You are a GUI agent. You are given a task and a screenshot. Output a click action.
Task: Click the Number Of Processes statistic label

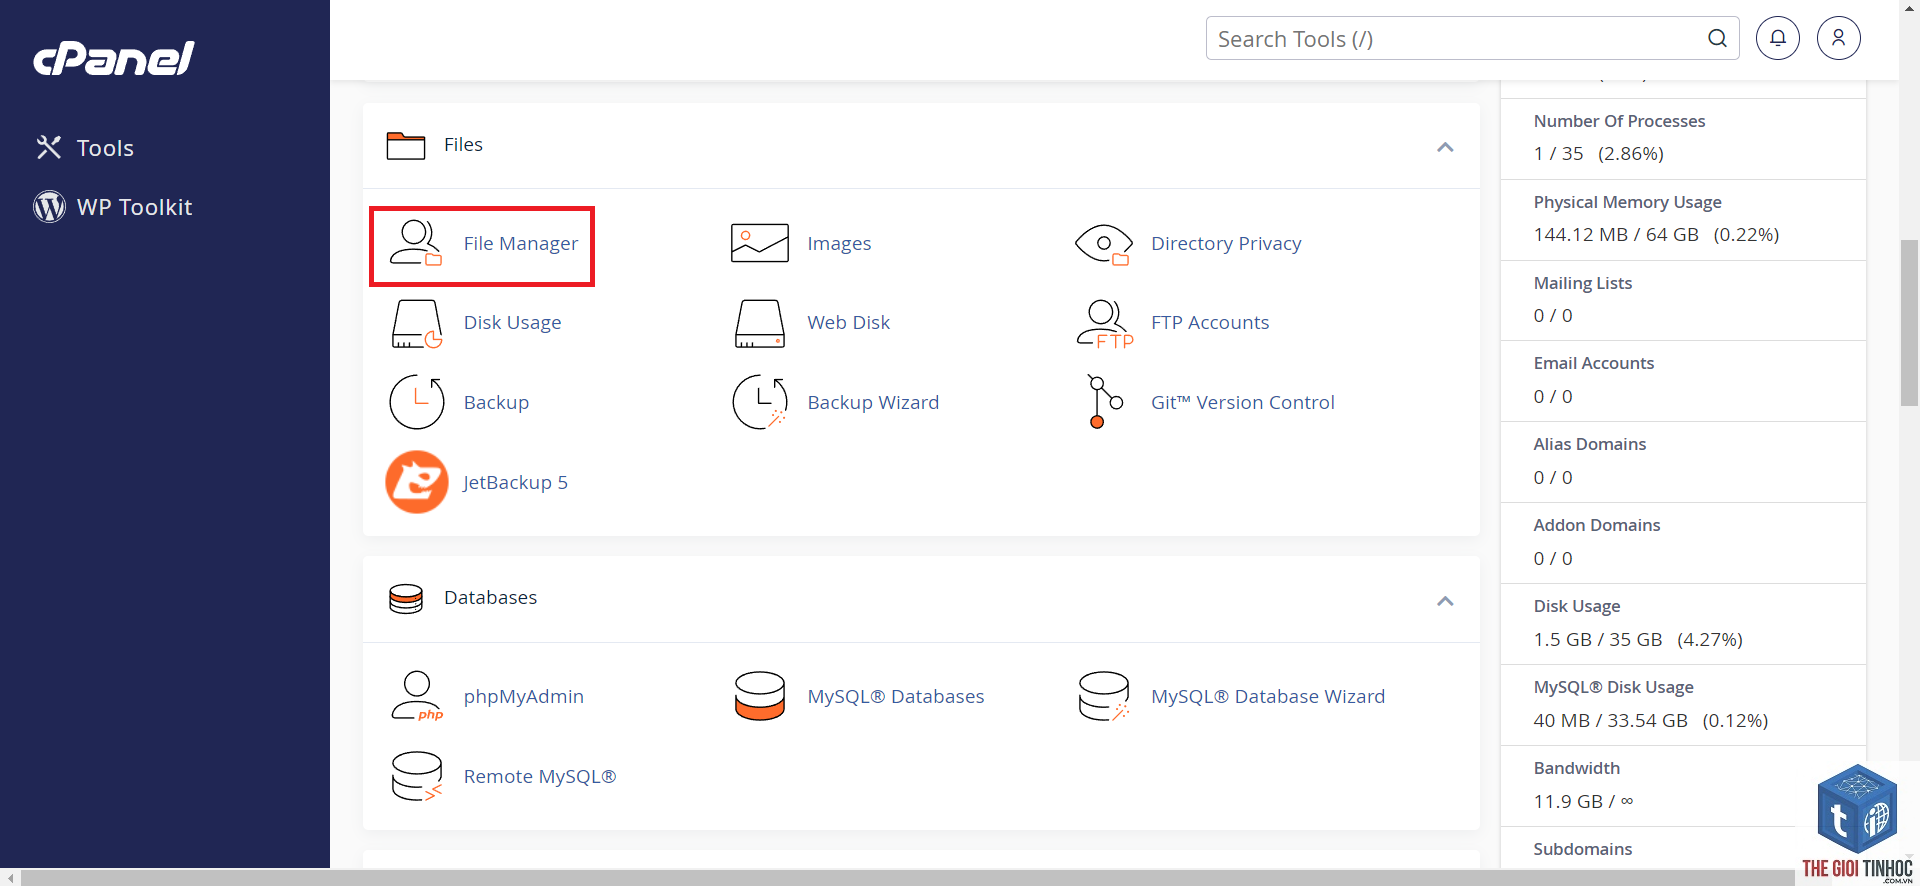coord(1619,121)
